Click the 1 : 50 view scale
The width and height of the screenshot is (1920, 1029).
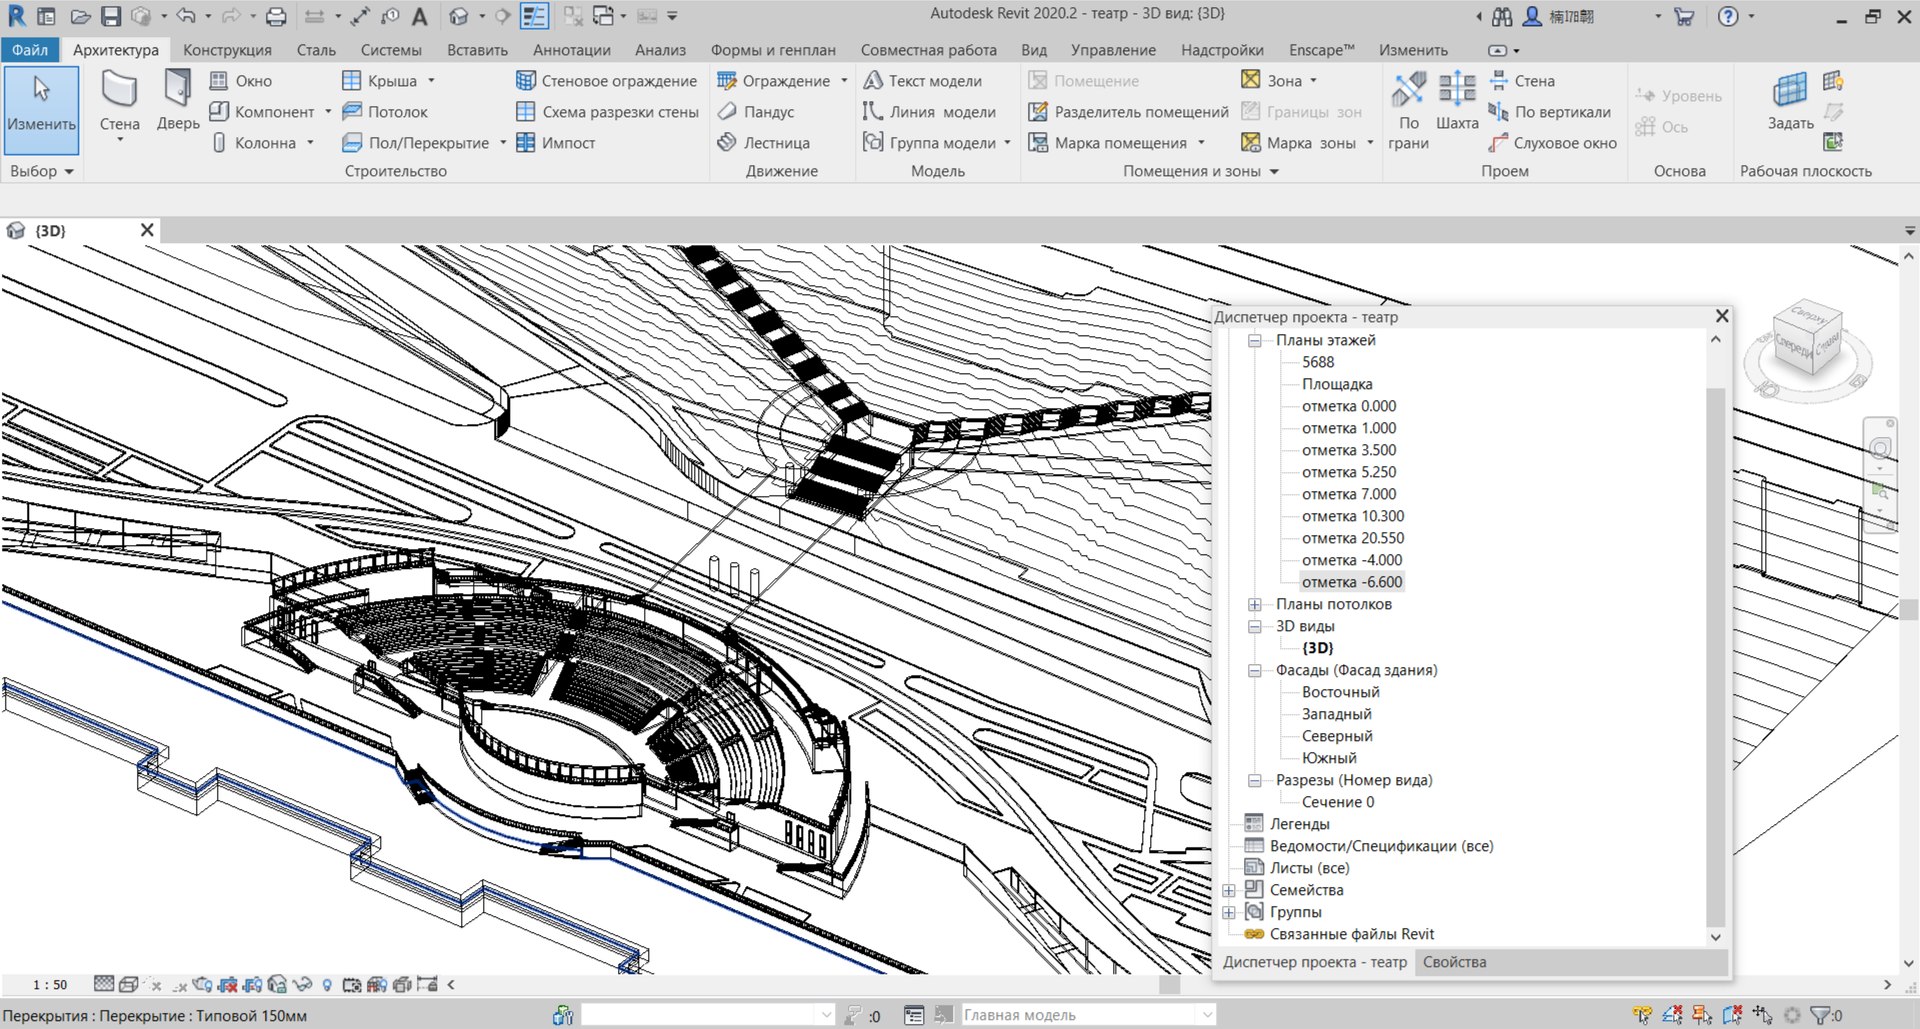click(x=50, y=985)
